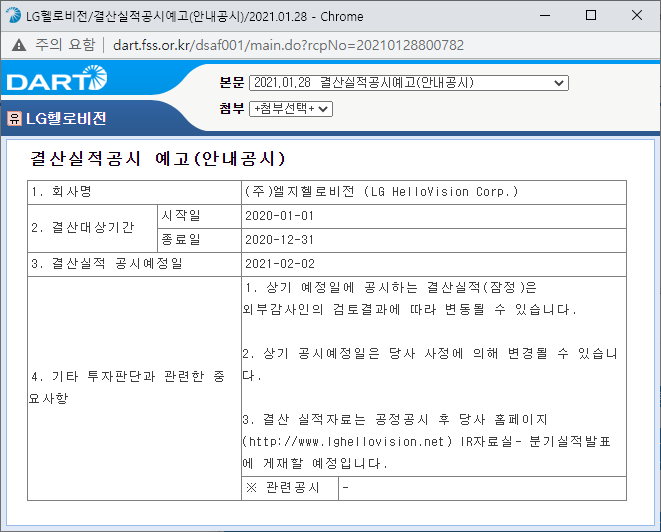Viewport: 661px width, 532px height.
Task: Minimize the Chrome window
Action: tap(545, 16)
